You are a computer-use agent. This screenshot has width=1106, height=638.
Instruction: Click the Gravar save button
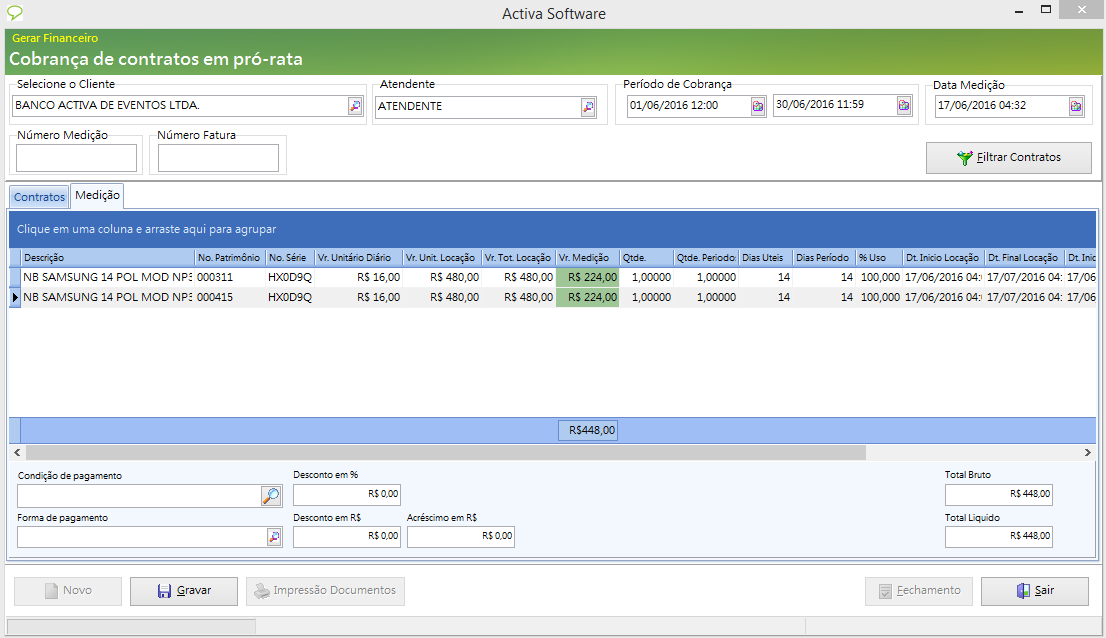coord(184,591)
